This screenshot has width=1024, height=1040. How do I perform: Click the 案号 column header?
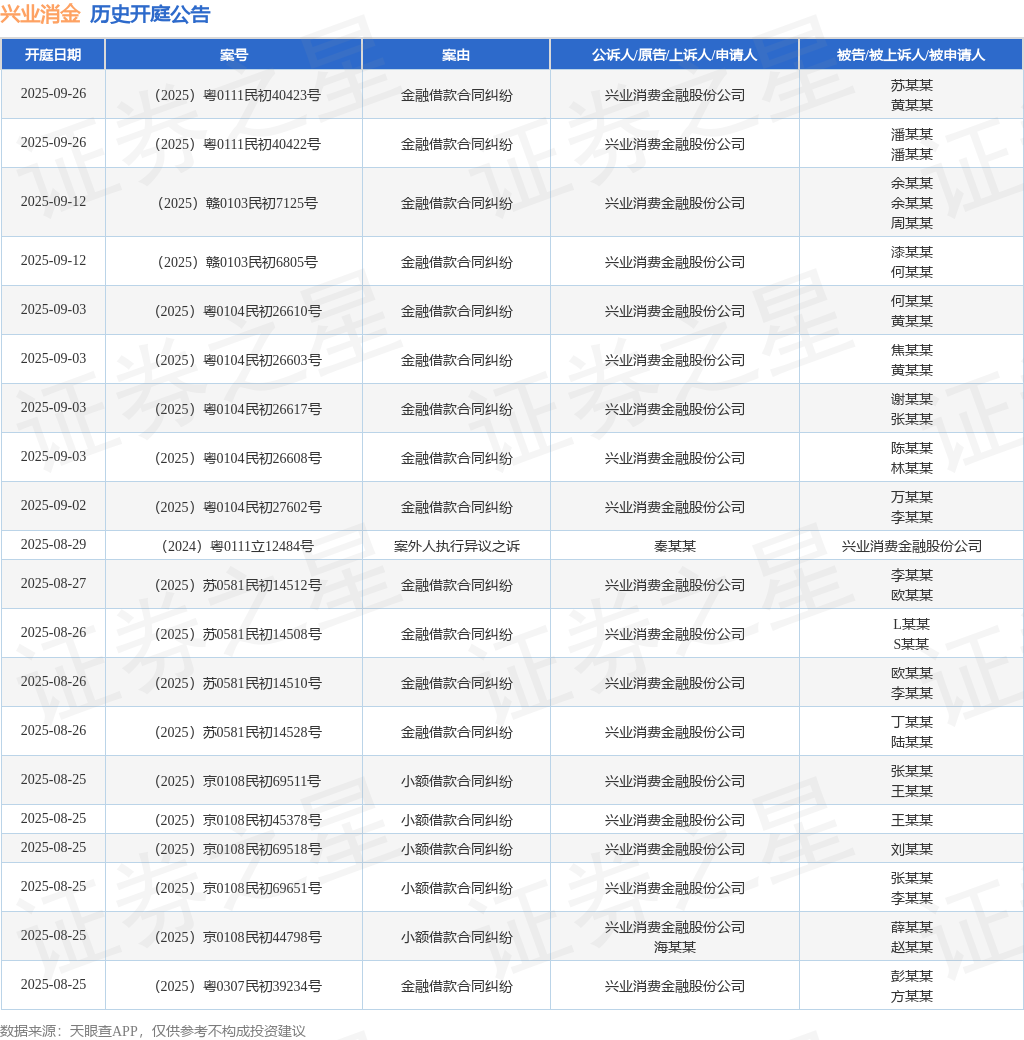(x=233, y=54)
